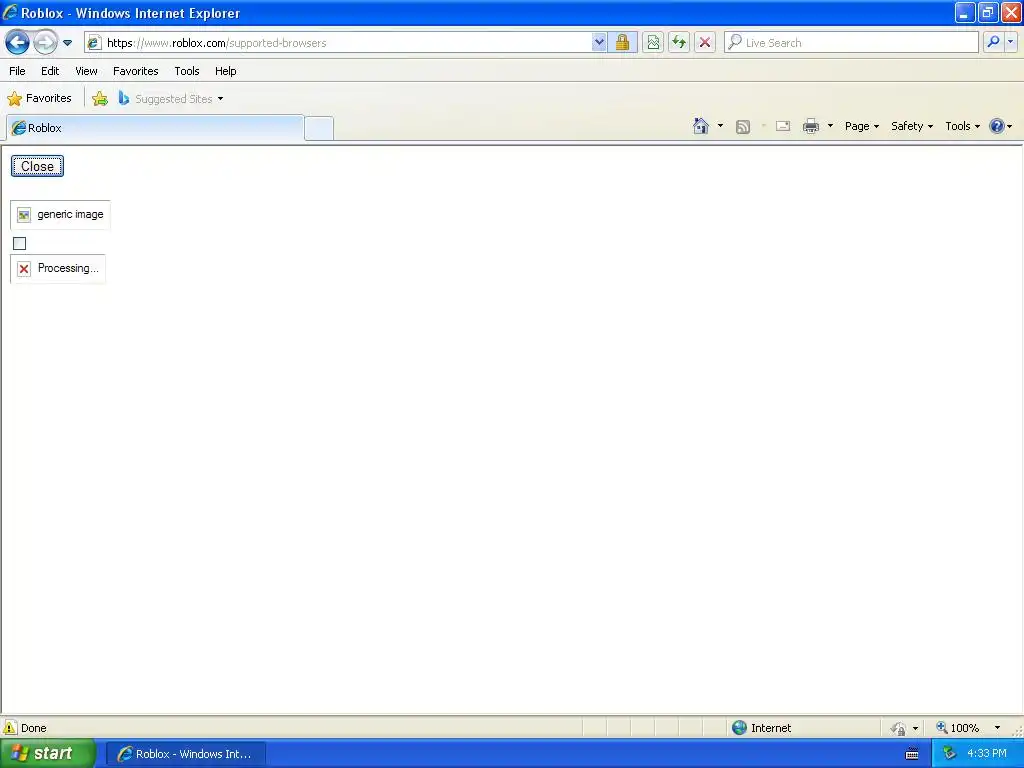Restore down the Internet Explorer window
Screen dimensions: 1024x768
point(987,12)
